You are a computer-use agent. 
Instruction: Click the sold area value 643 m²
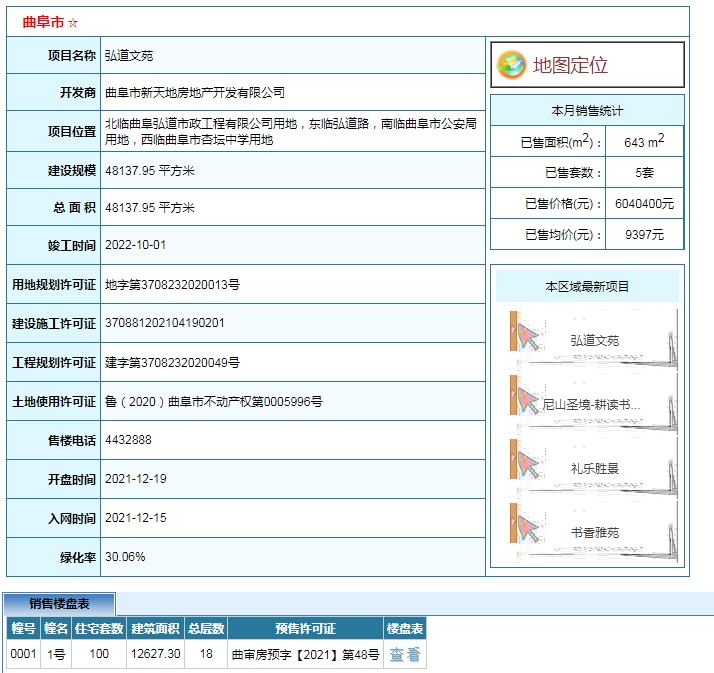644,141
